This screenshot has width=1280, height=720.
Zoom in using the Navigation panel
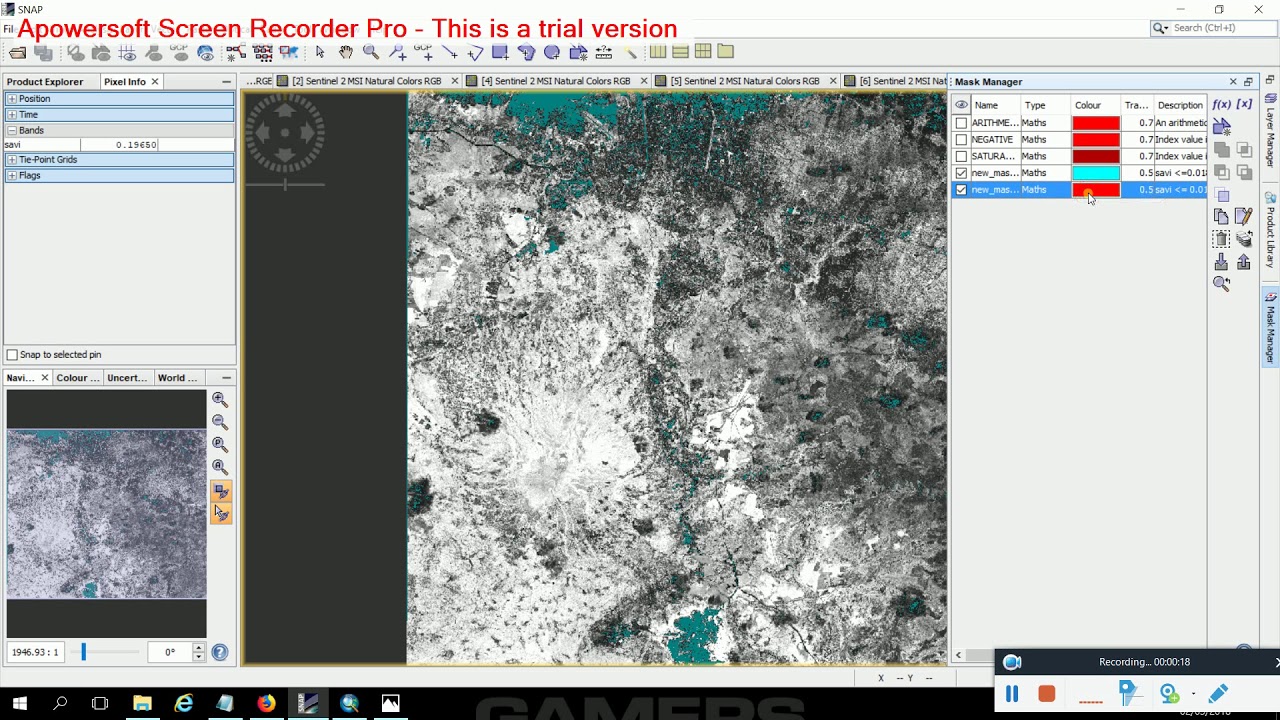[220, 400]
